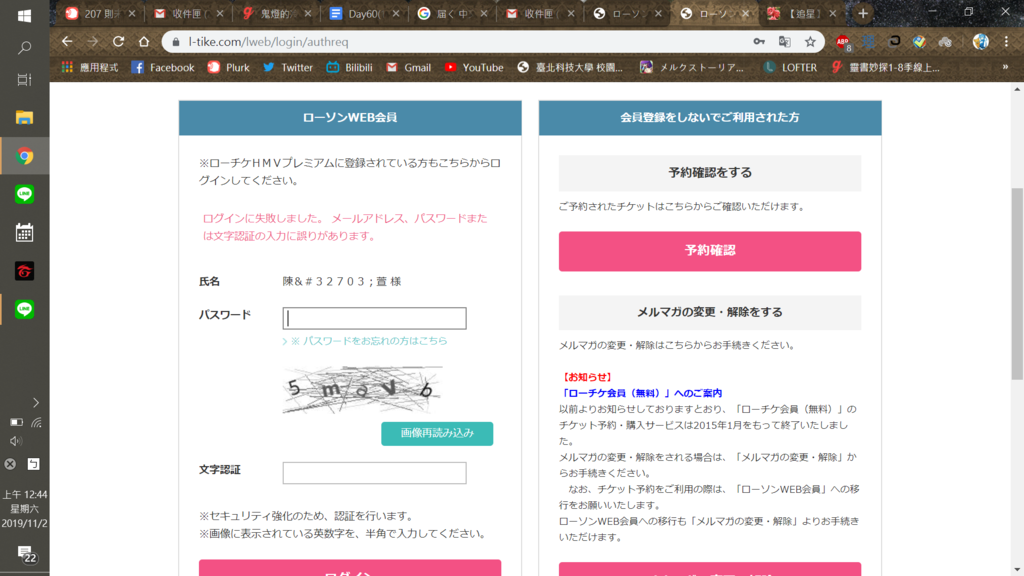Close the Day60 tab
Viewport: 1024px width, 576px height.
pos(395,14)
